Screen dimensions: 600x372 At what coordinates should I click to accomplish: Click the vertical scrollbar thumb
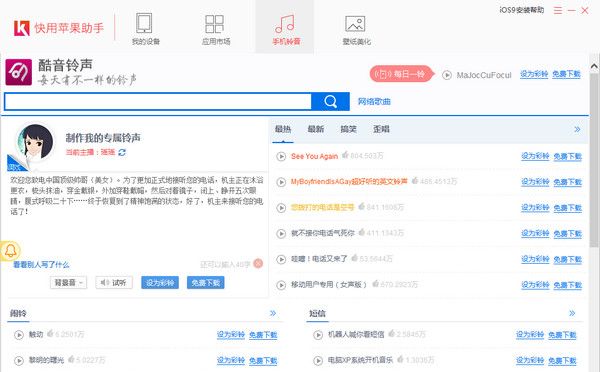tap(594, 160)
